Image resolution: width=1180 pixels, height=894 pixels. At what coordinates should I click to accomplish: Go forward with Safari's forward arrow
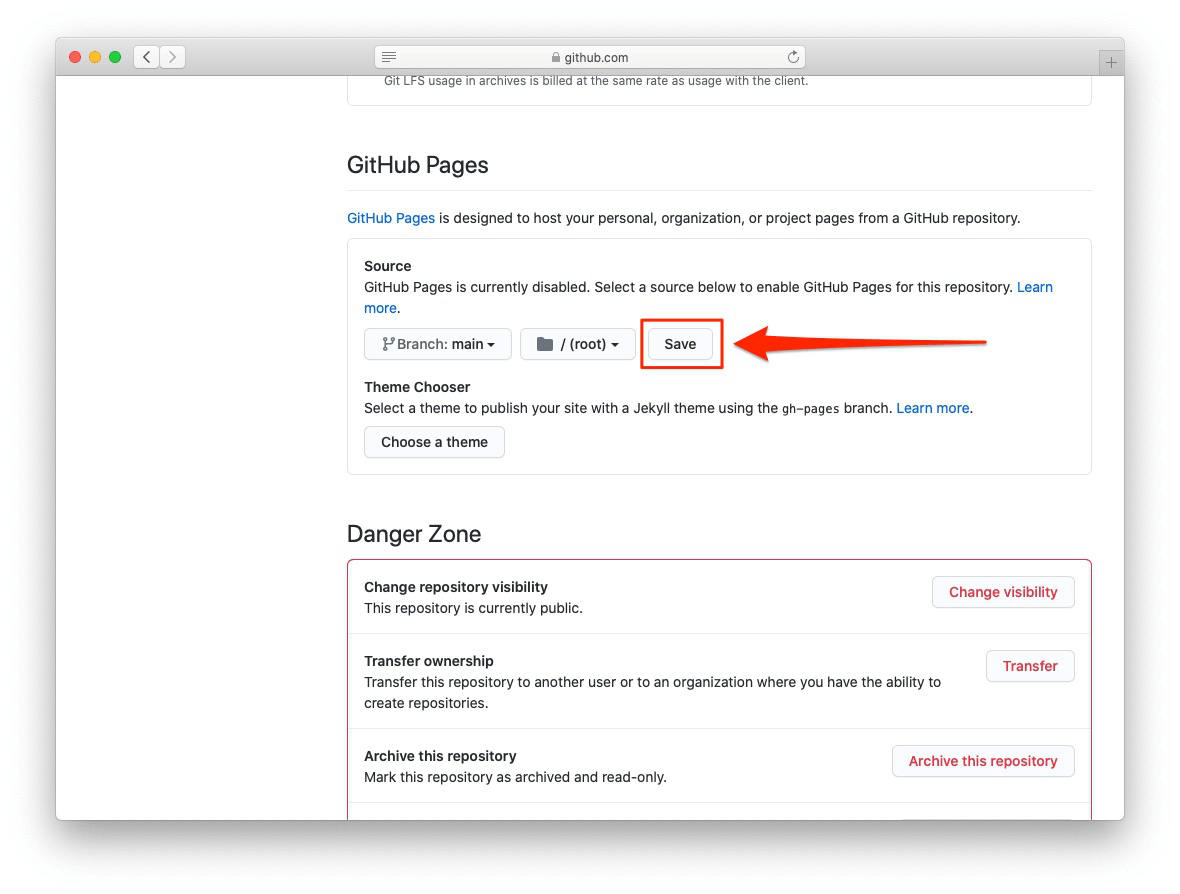tap(172, 57)
